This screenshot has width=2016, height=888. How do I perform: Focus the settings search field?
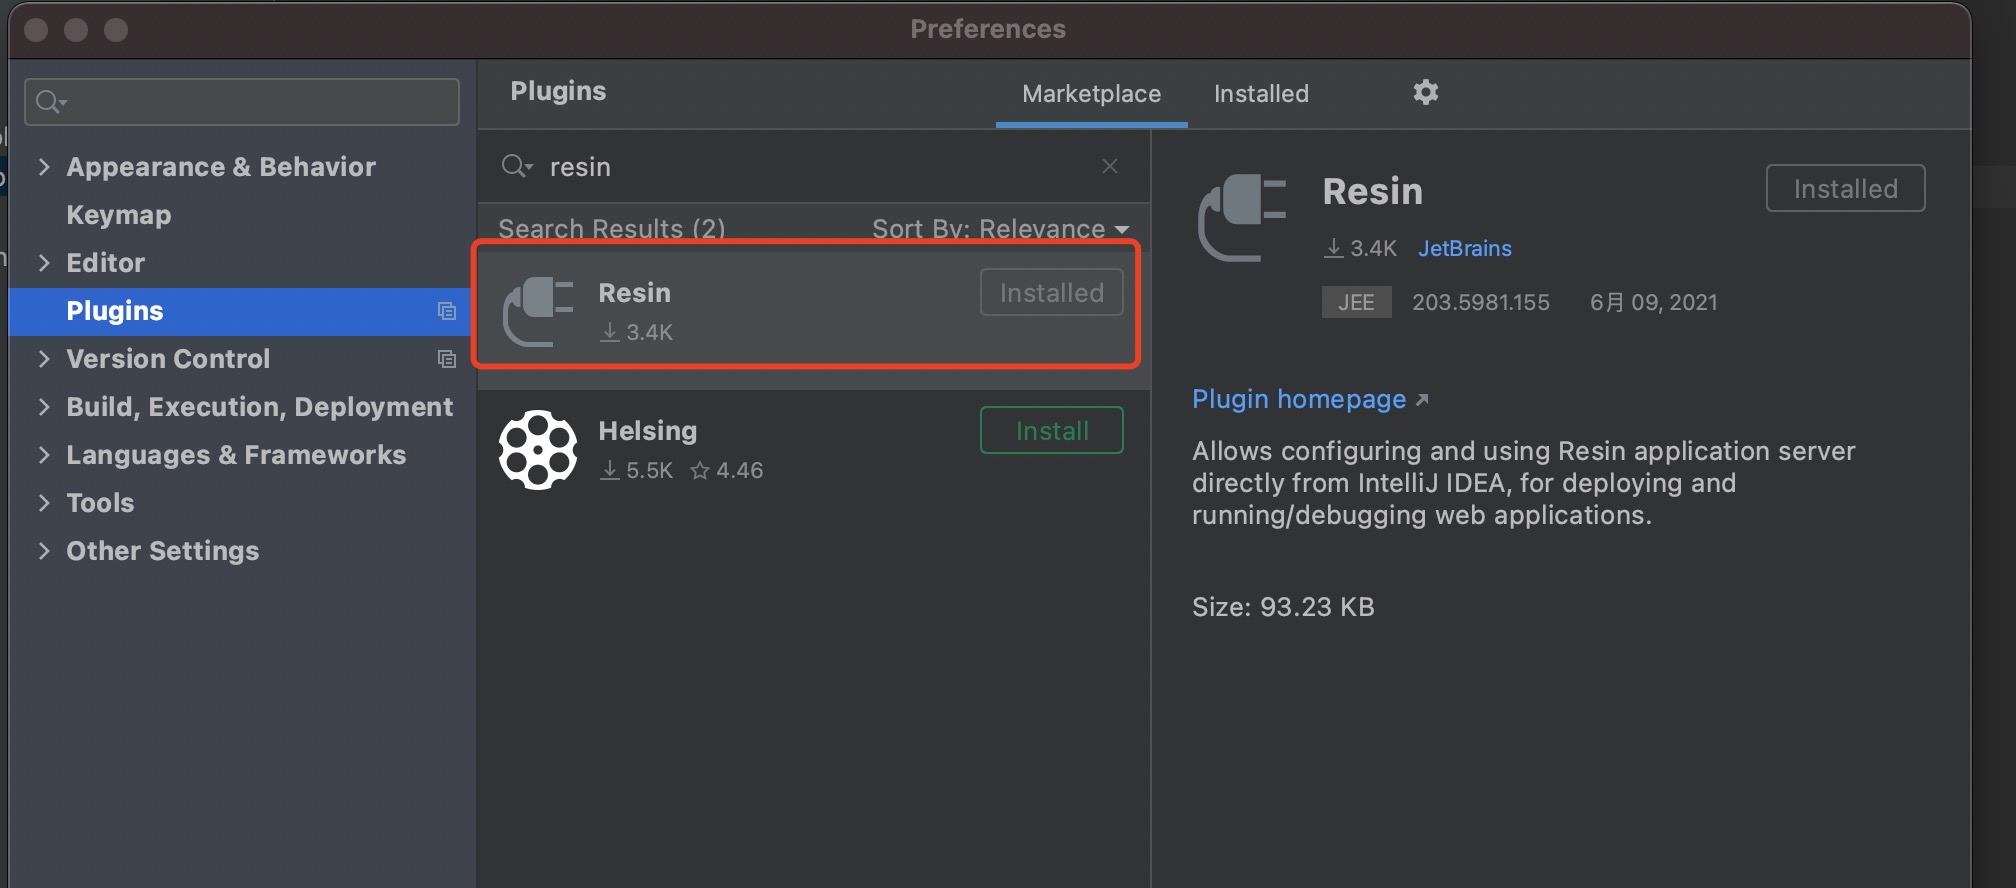241,102
